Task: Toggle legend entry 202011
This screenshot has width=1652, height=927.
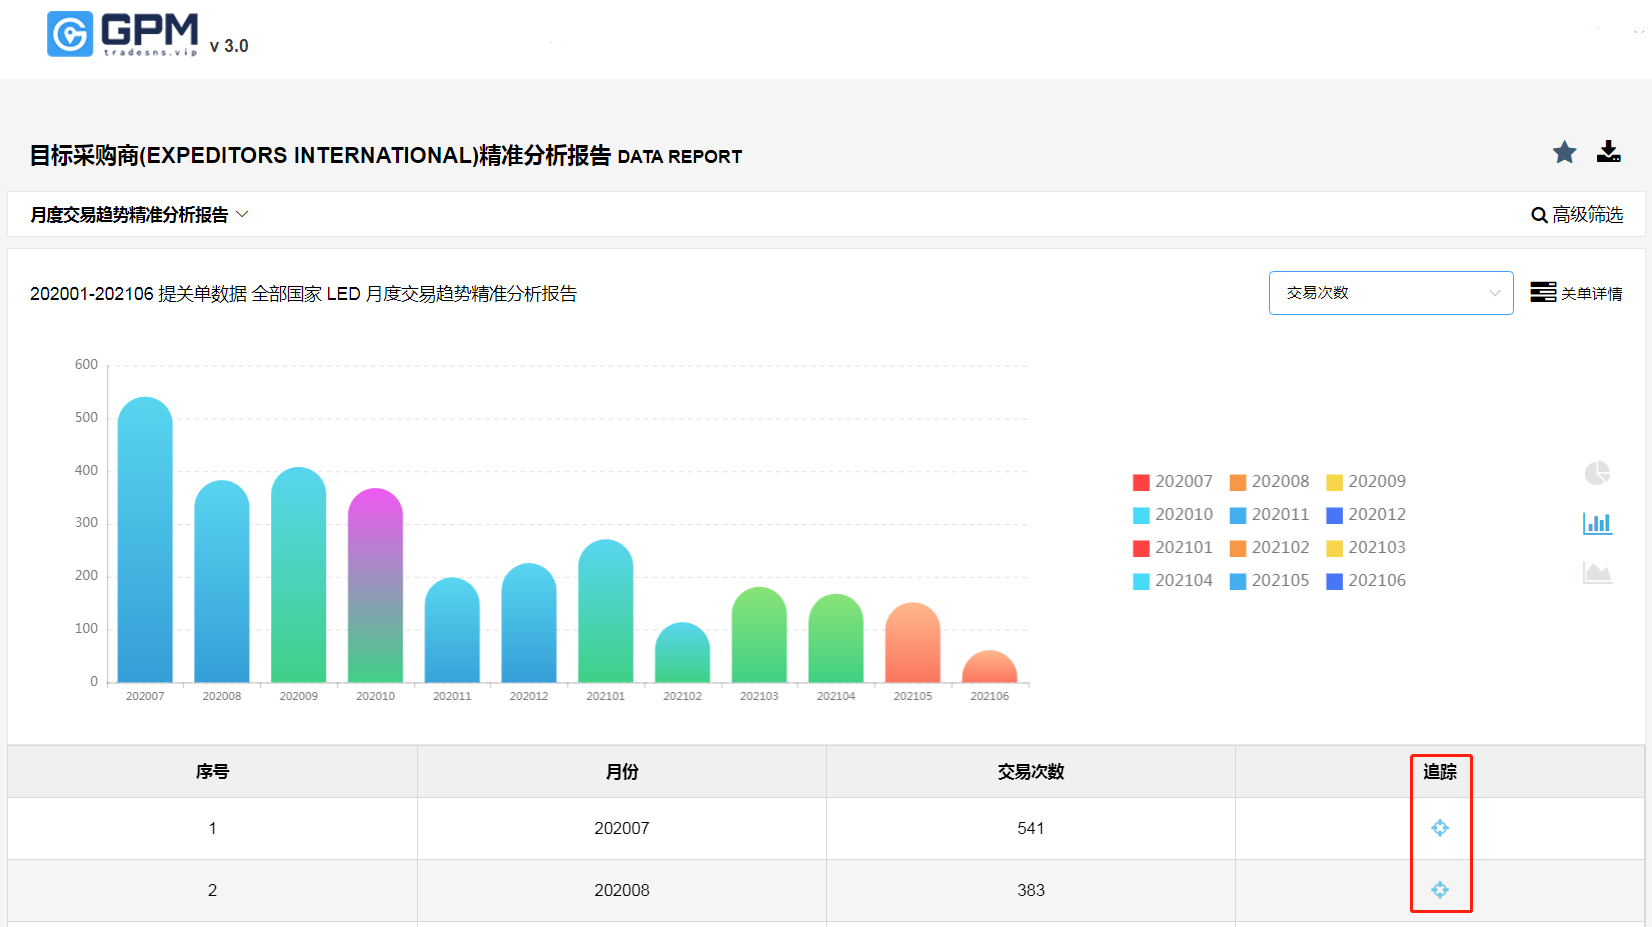Action: [1269, 515]
